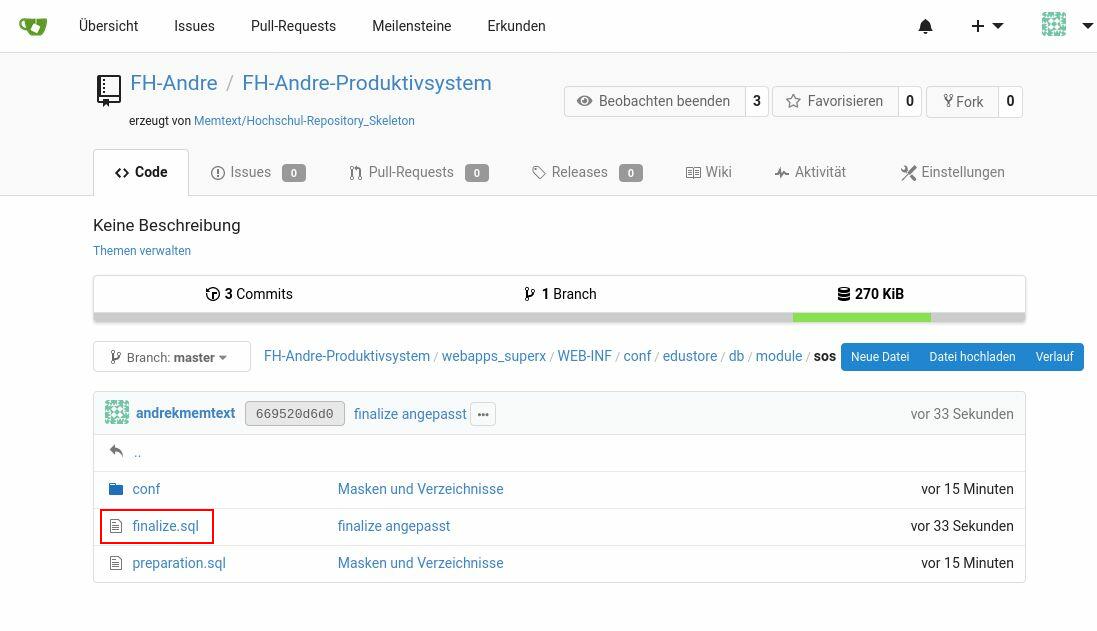Click the conf folder icon

pos(116,489)
